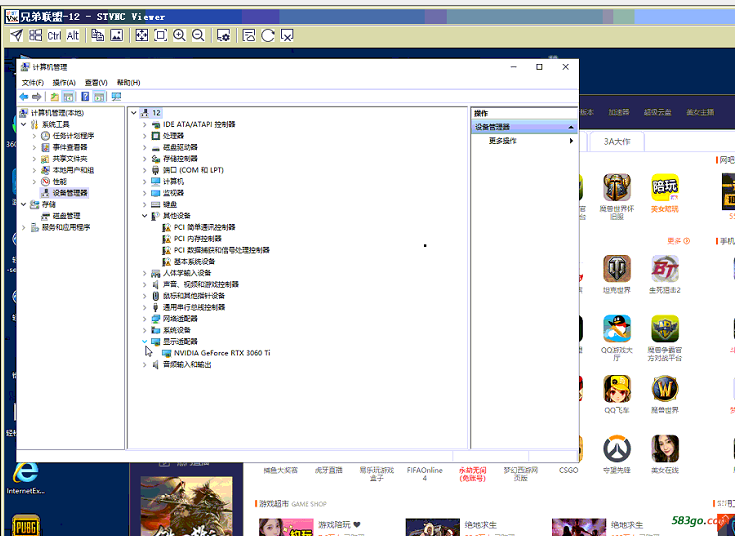The image size is (735, 536).
Task: Click the blue Back arrow in toolbar
Action: coord(23,97)
